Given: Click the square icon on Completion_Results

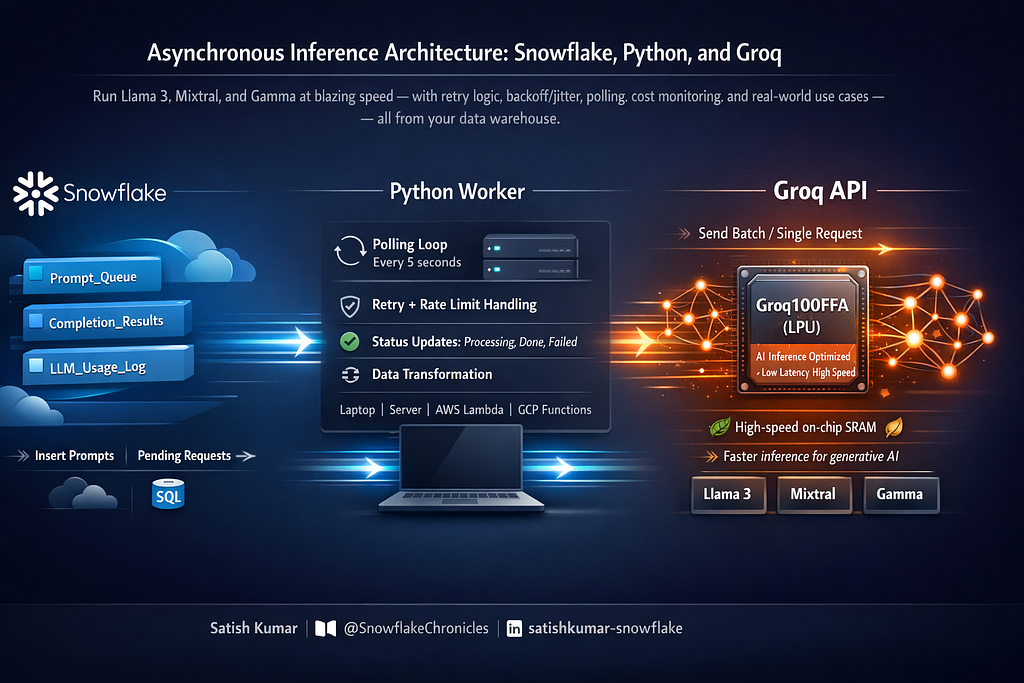Looking at the screenshot, I should click(x=36, y=321).
